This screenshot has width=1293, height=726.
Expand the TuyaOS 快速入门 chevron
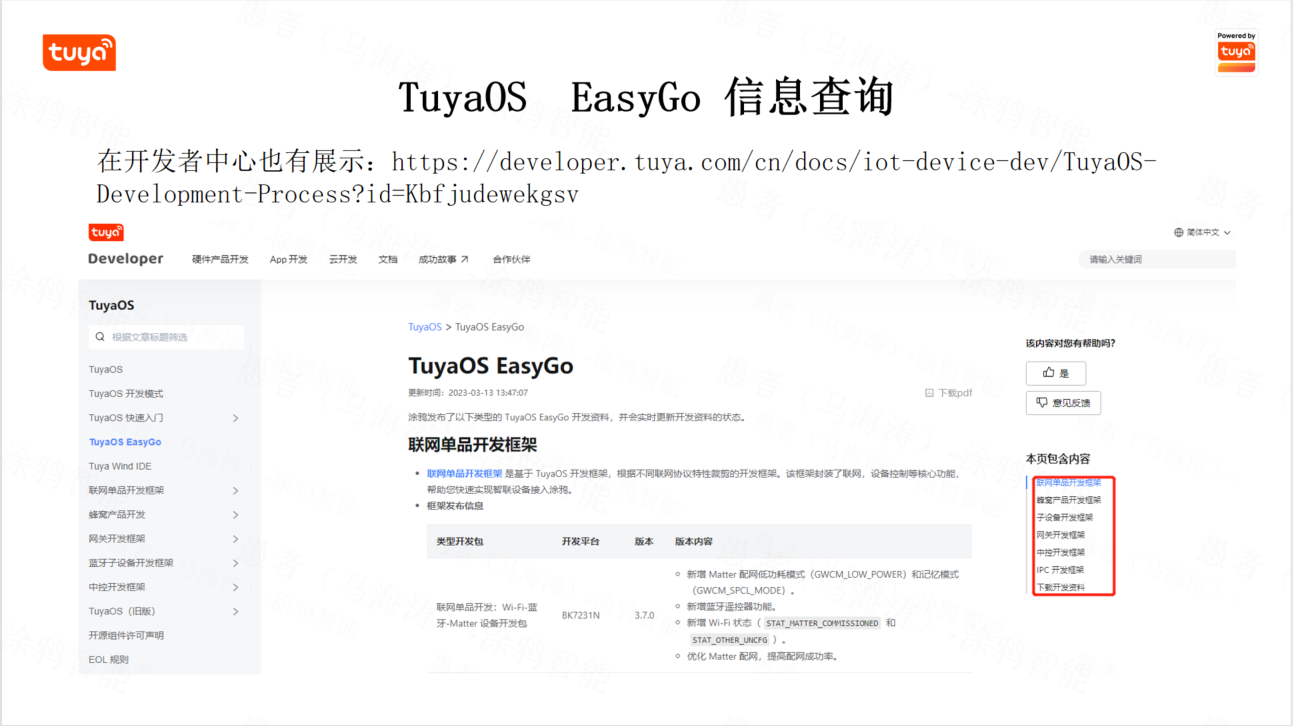236,418
